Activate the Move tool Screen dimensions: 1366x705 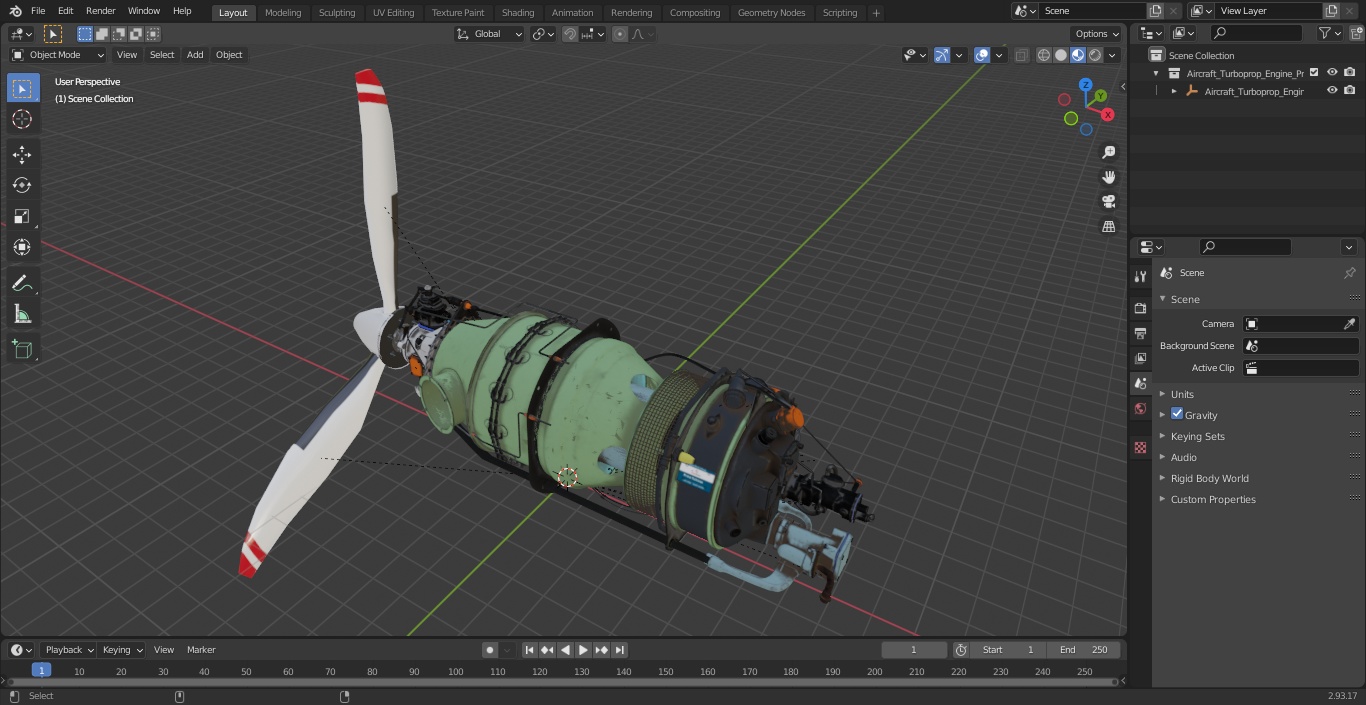[x=22, y=154]
